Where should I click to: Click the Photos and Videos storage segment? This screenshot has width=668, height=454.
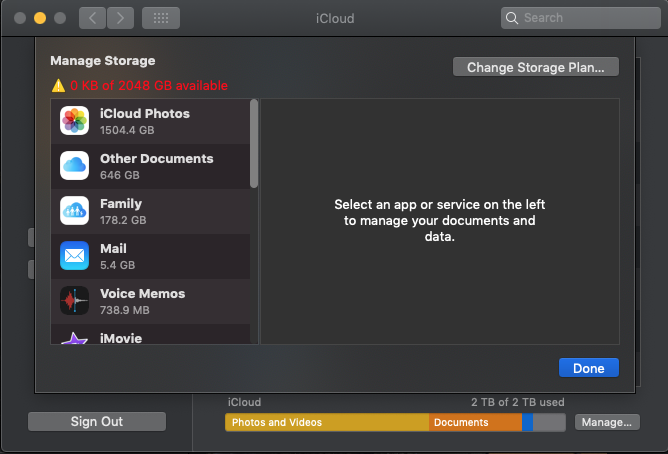(327, 422)
